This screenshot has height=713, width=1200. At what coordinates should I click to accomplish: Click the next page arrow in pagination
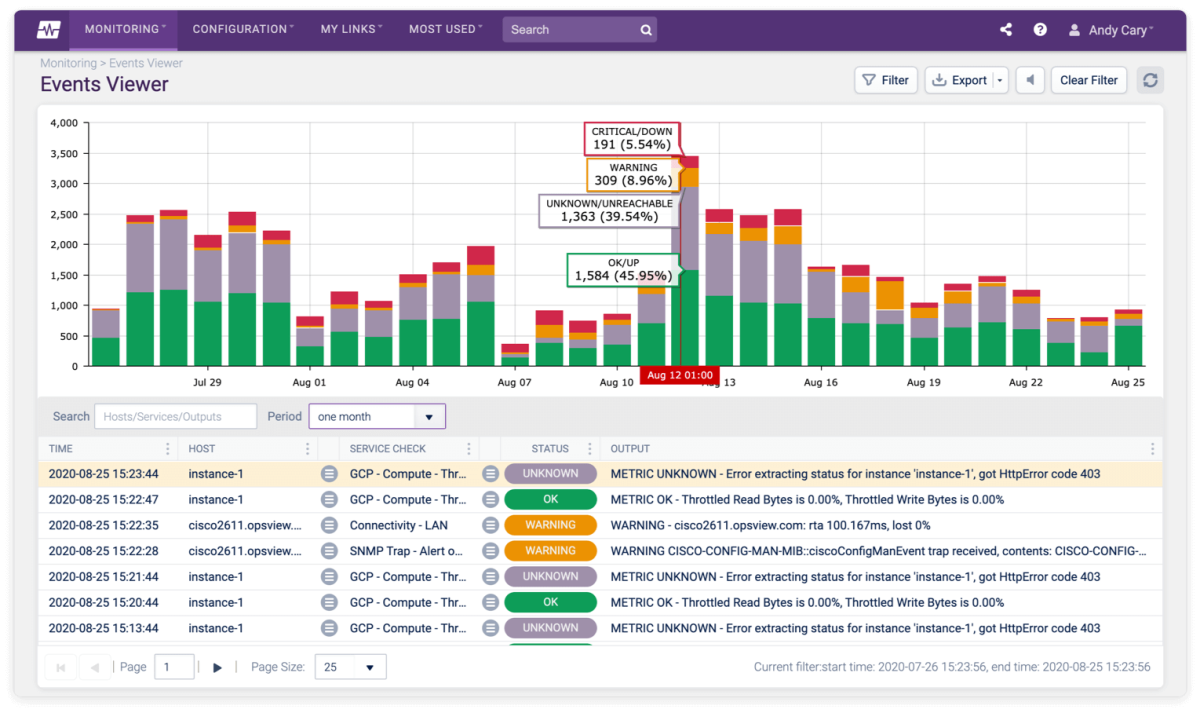[218, 666]
